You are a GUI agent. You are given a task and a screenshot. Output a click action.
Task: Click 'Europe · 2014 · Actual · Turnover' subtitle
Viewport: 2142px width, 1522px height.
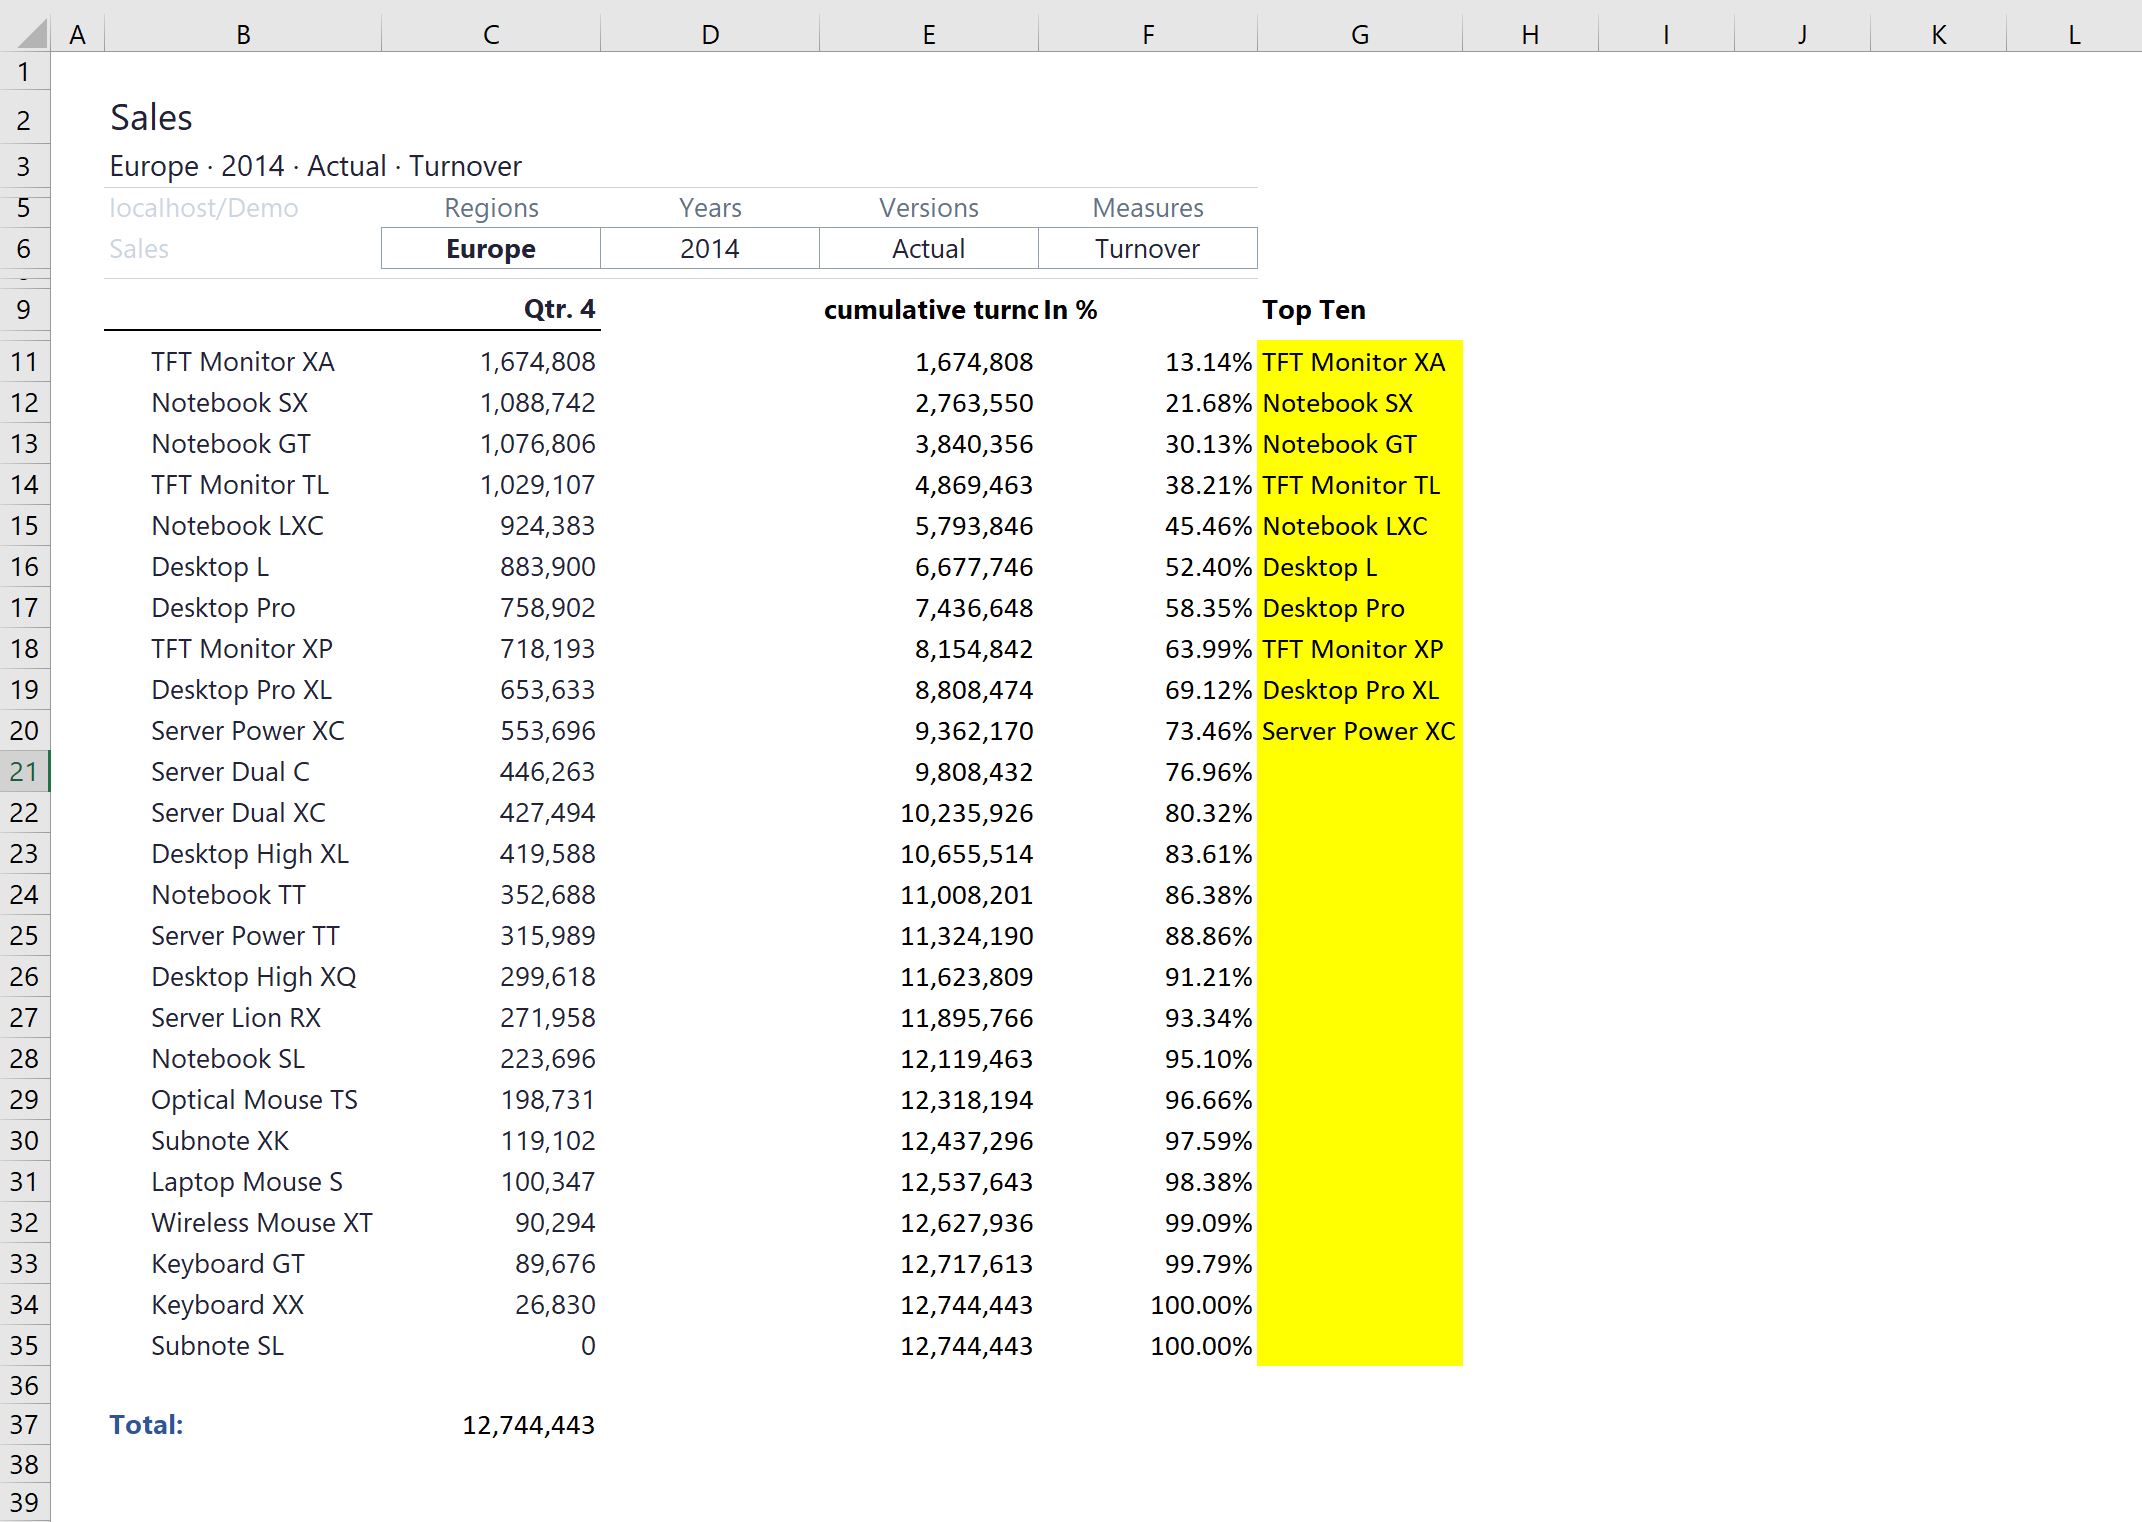pos(316,166)
